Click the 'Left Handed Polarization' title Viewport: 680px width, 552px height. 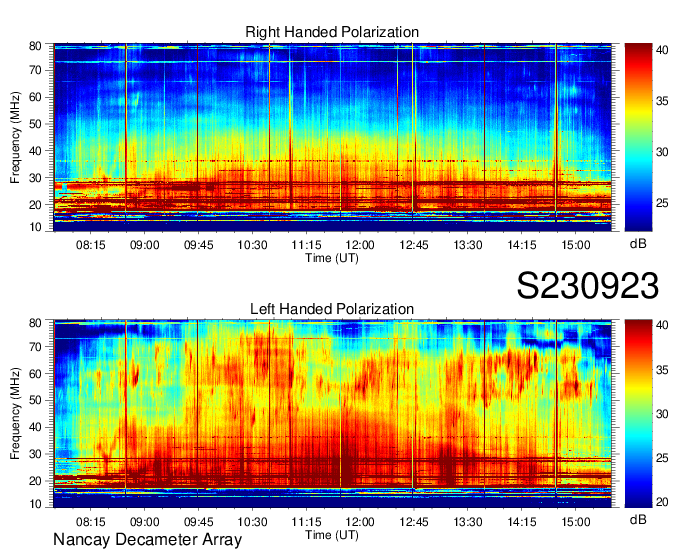pyautogui.click(x=332, y=309)
